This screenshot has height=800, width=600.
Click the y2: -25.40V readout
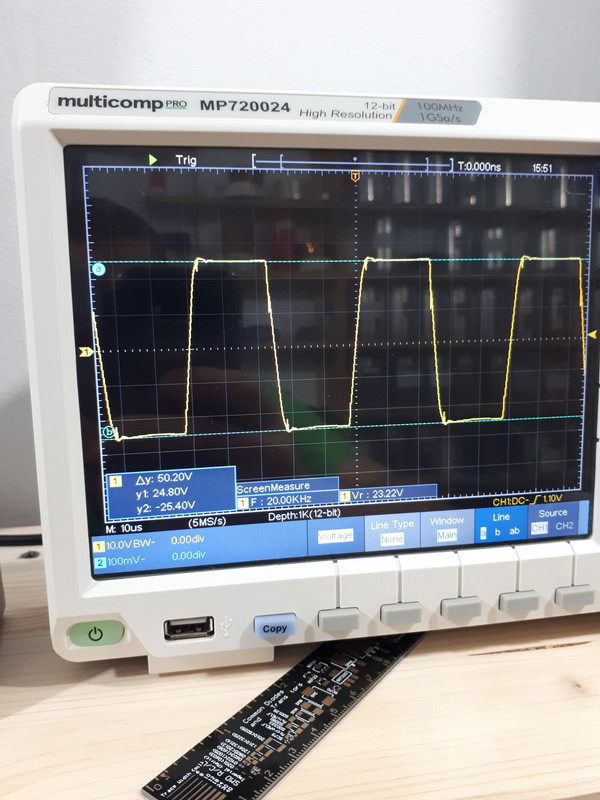166,506
